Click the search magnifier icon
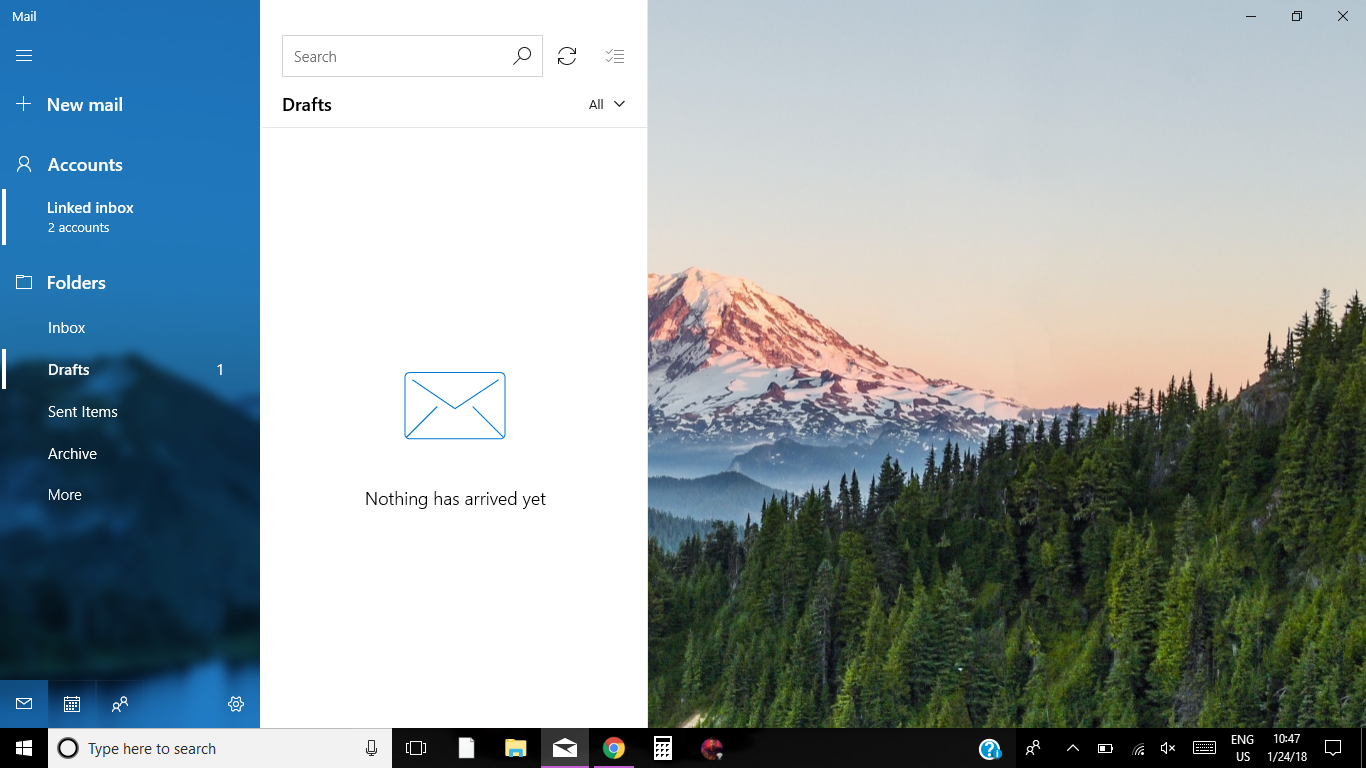Screen dimensions: 1366x768 coord(522,57)
